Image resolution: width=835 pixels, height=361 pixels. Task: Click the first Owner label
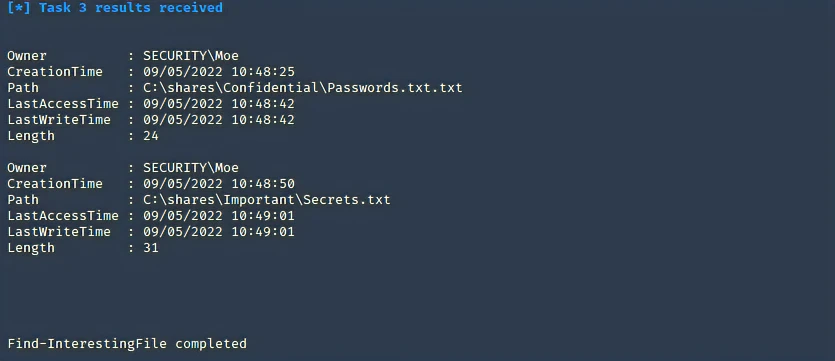pos(27,56)
